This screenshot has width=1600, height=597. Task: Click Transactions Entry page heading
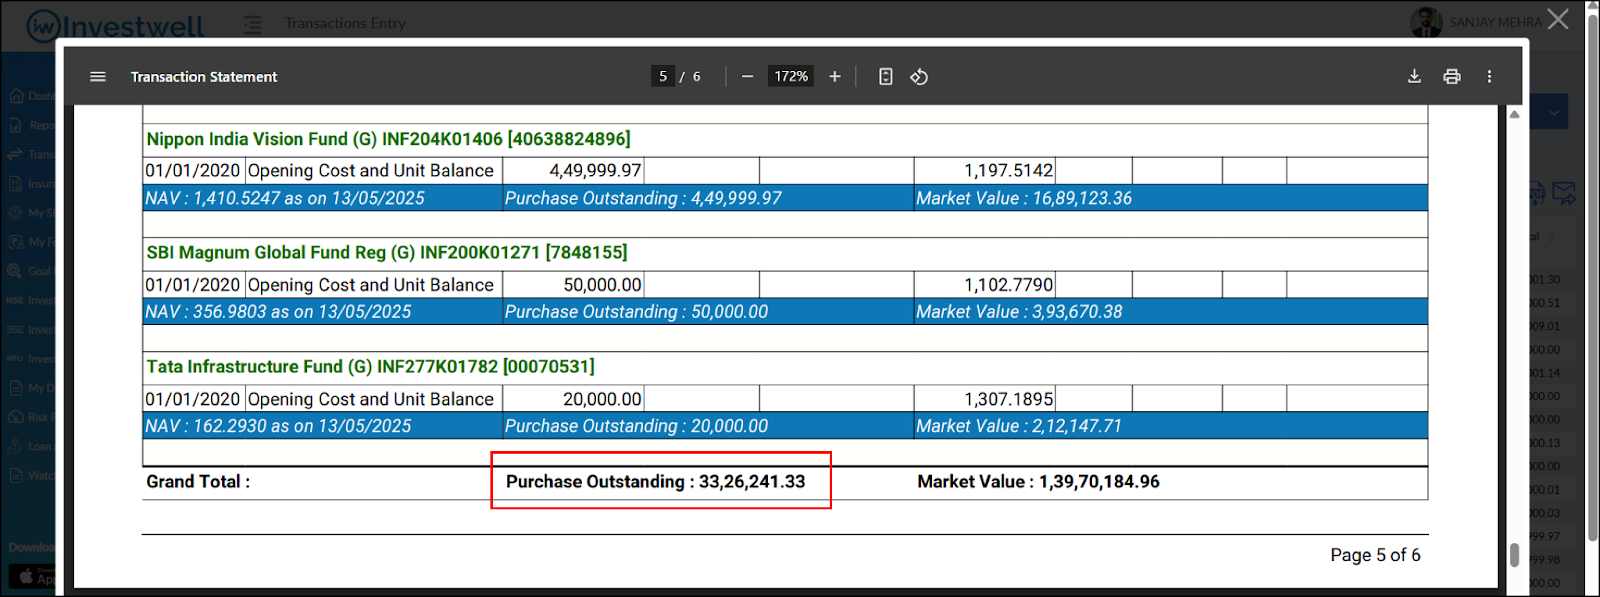(x=345, y=23)
